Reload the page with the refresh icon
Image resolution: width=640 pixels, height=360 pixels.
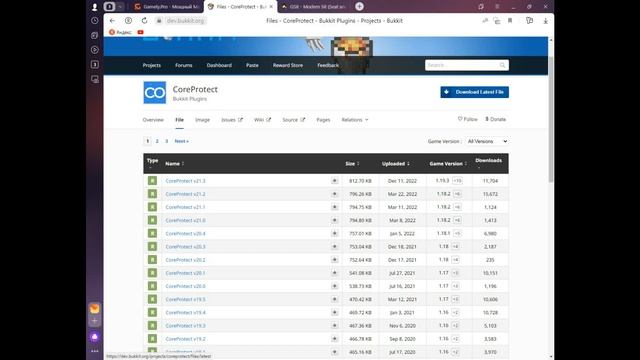pyautogui.click(x=144, y=20)
